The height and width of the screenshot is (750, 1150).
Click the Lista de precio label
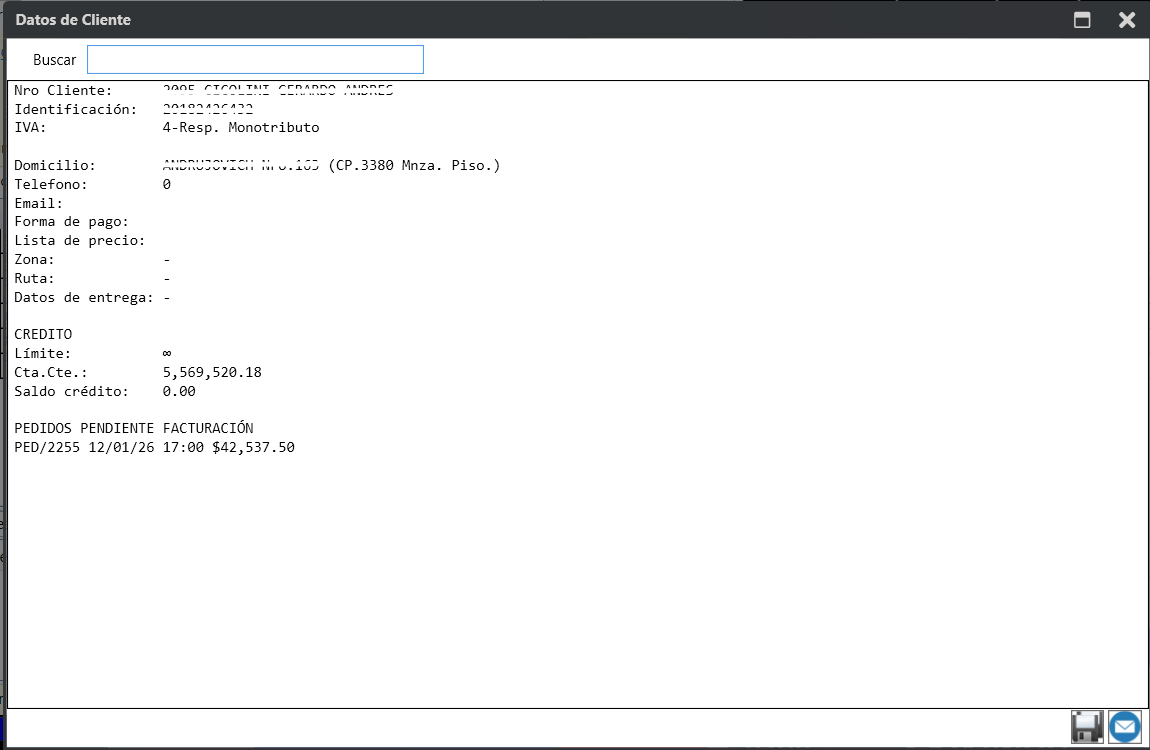[x=79, y=241]
